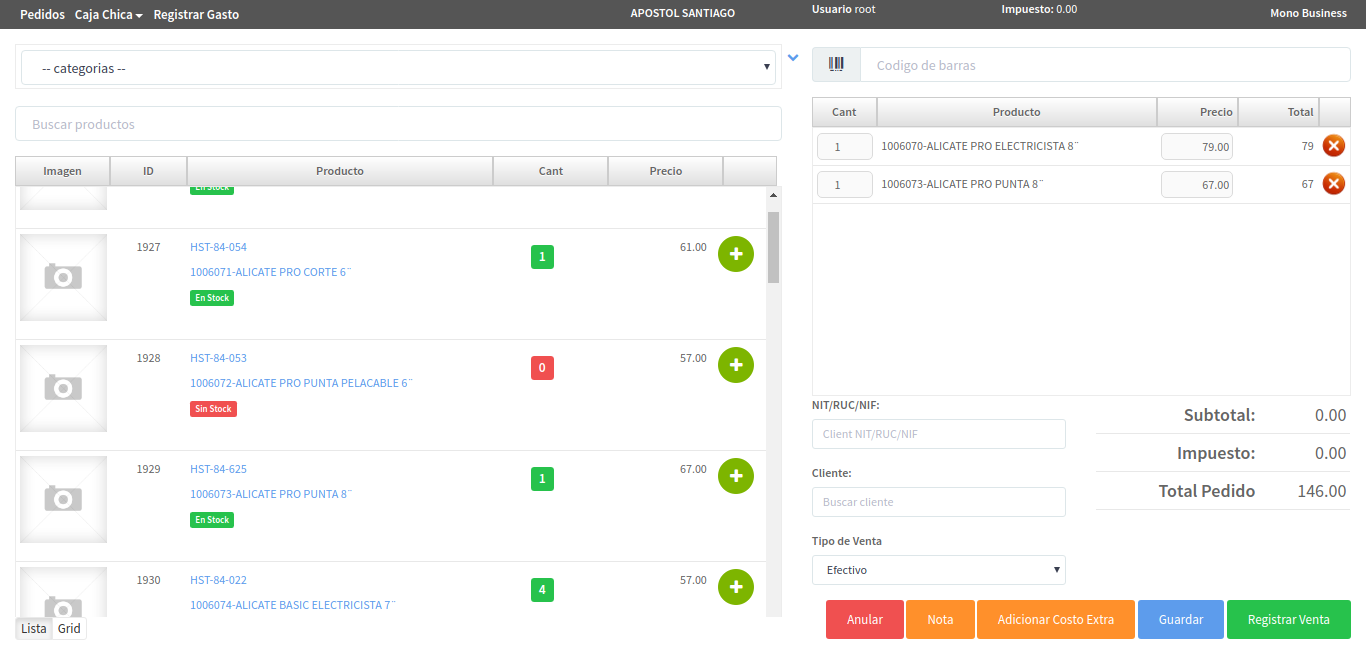Open Tipo de Venta dropdown
This screenshot has width=1366, height=672.
click(x=938, y=570)
